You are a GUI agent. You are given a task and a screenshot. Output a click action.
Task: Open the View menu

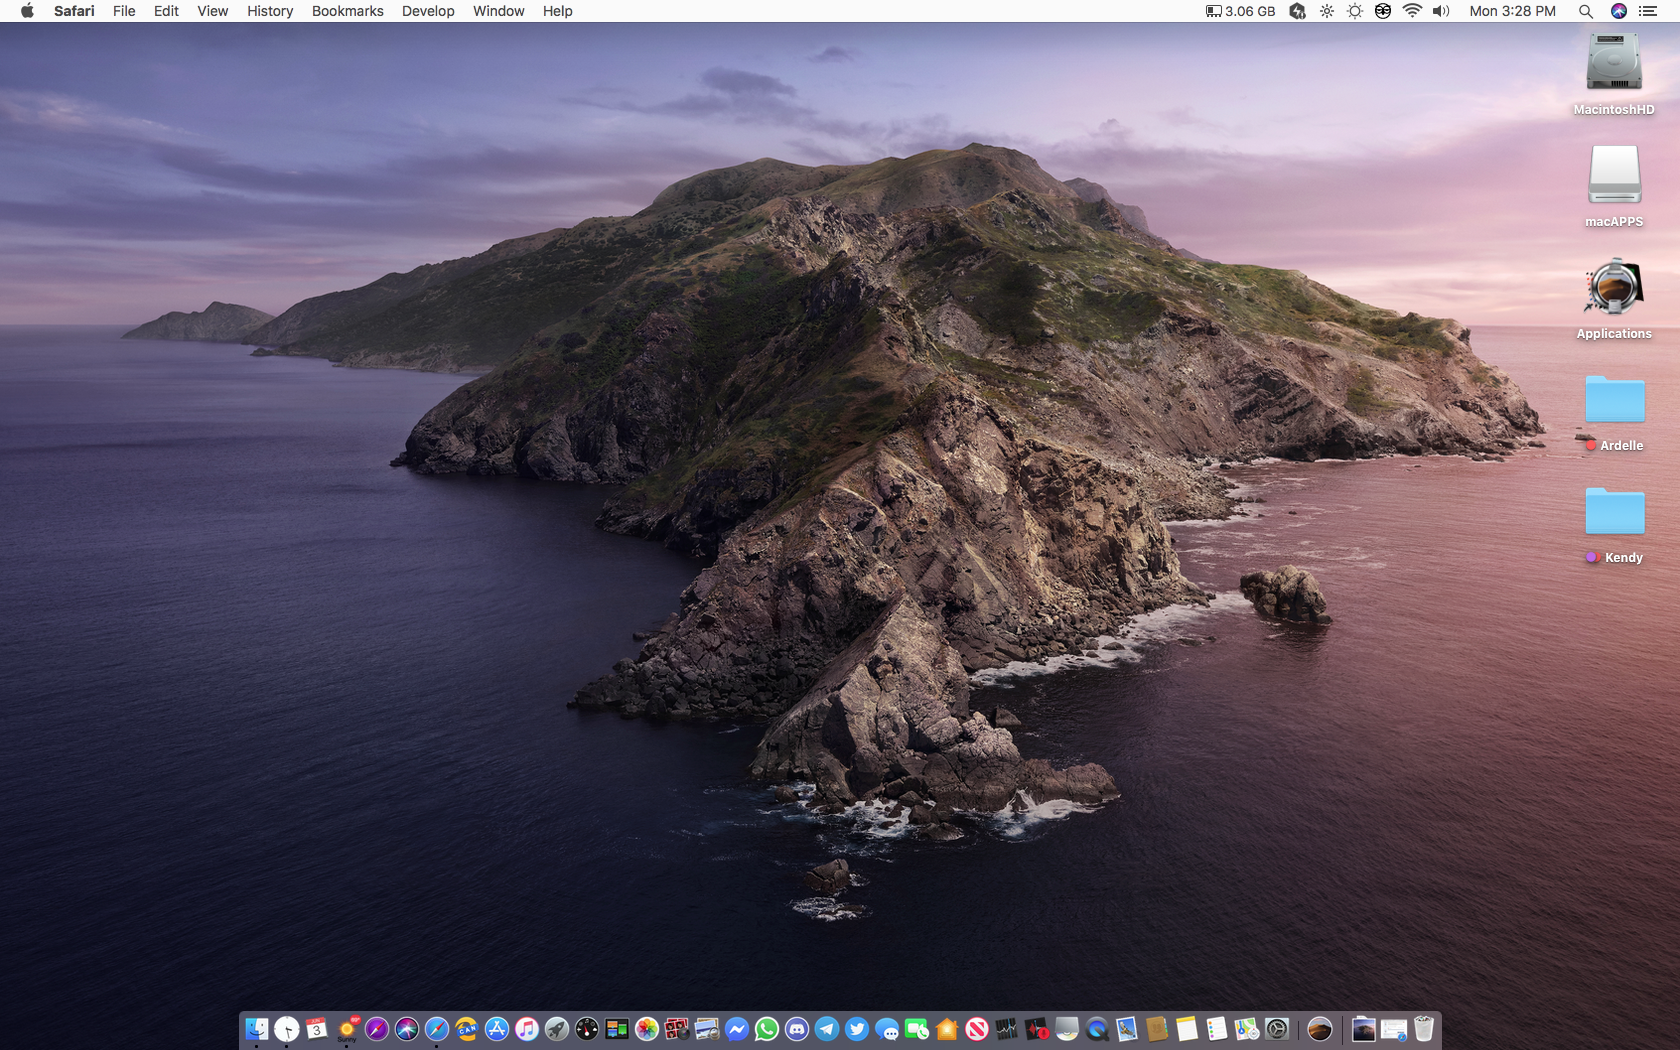[x=212, y=11]
